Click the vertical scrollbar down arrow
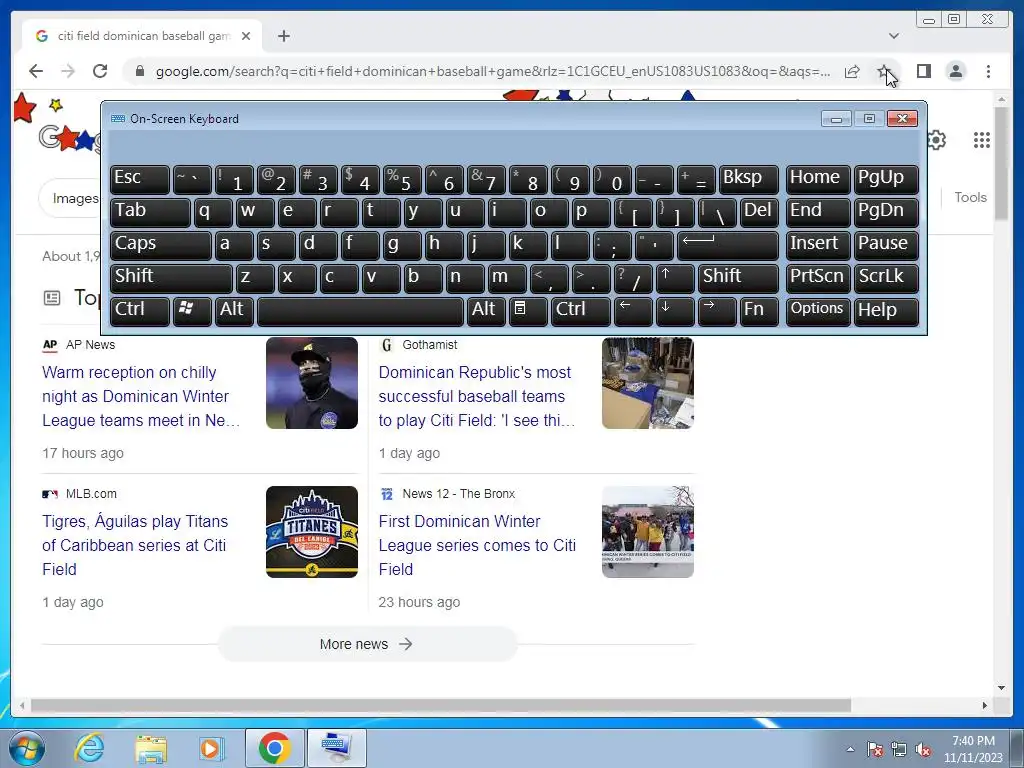The width and height of the screenshot is (1024, 768). click(x=1001, y=688)
